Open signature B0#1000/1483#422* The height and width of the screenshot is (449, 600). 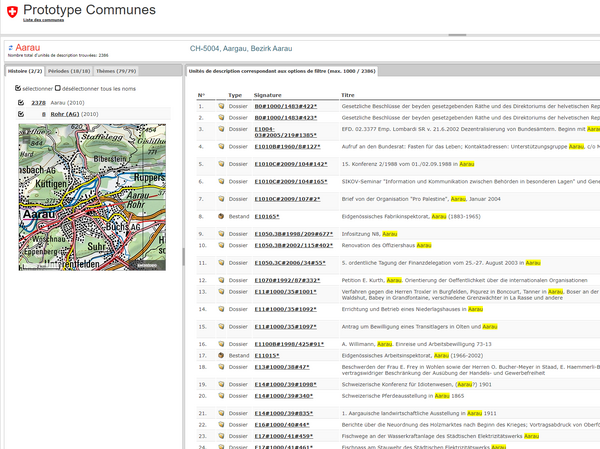pyautogui.click(x=286, y=106)
